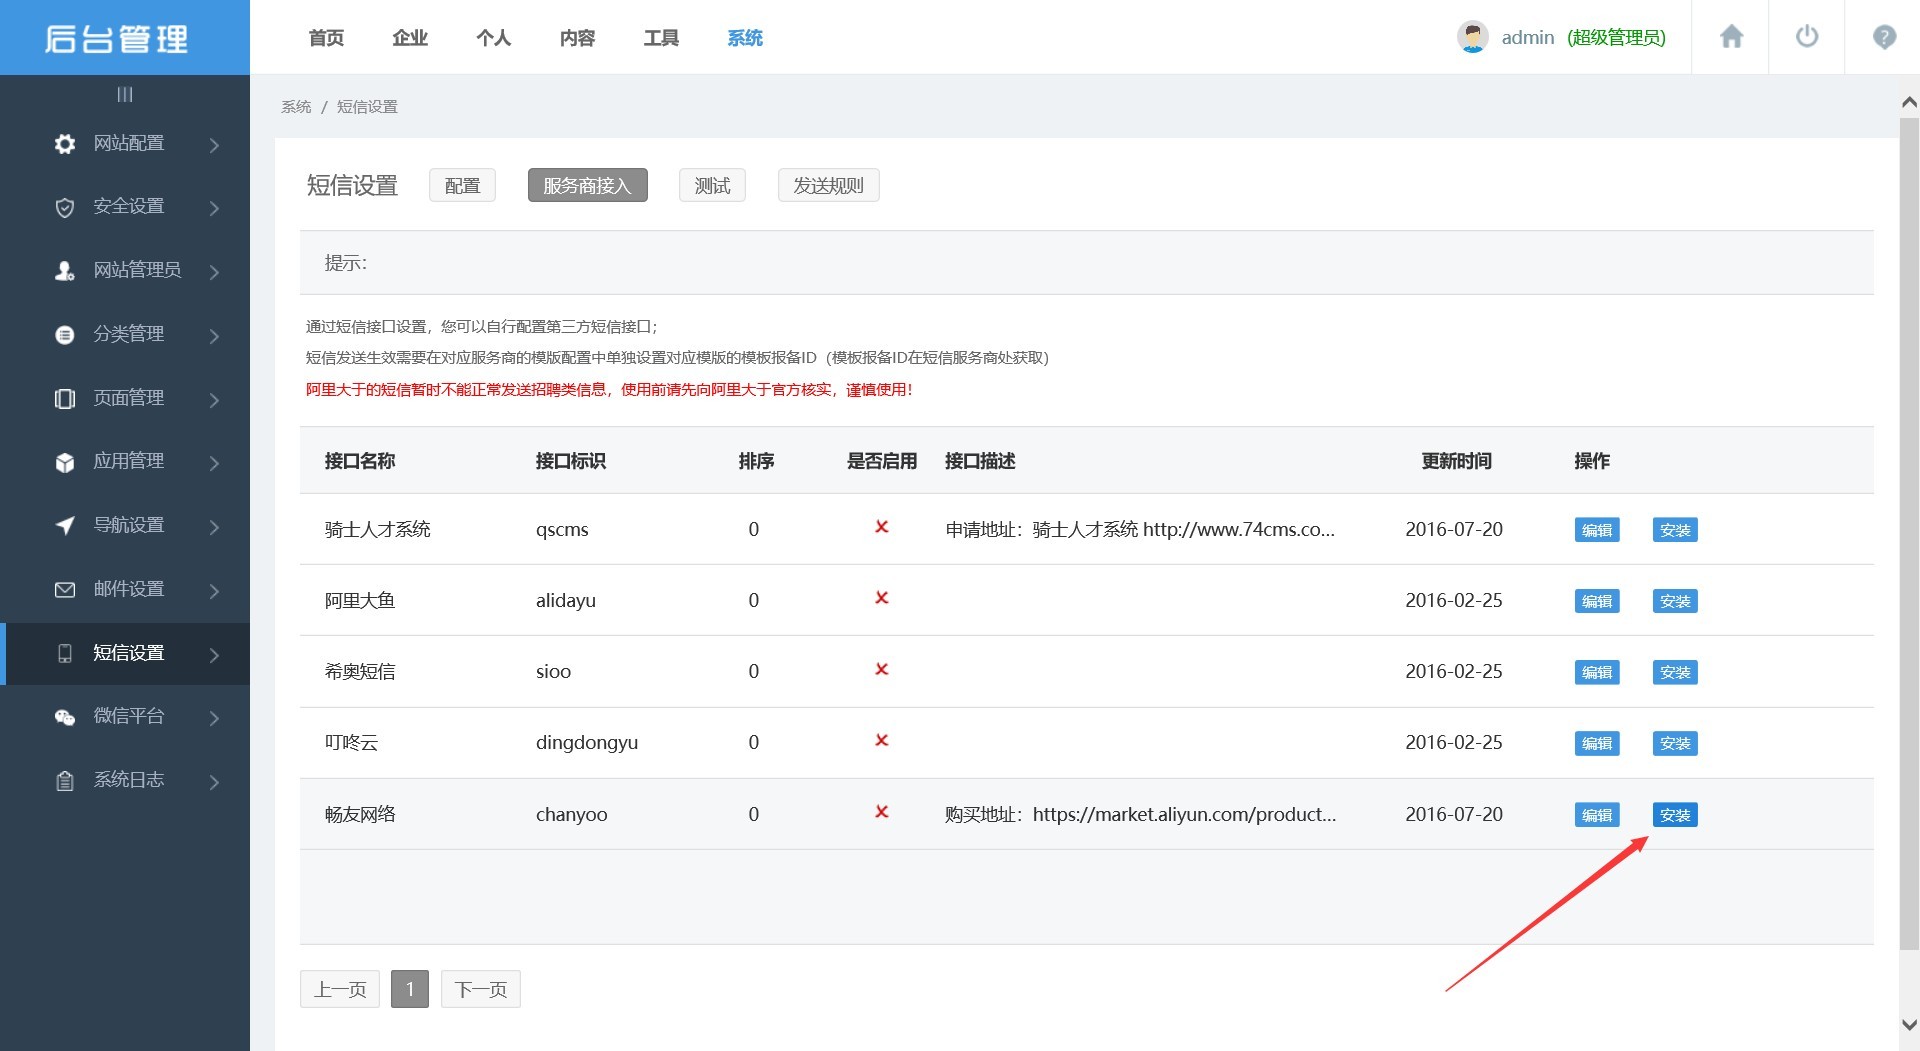
Task: Install the 骑士人才系统 interface
Action: [x=1675, y=530]
